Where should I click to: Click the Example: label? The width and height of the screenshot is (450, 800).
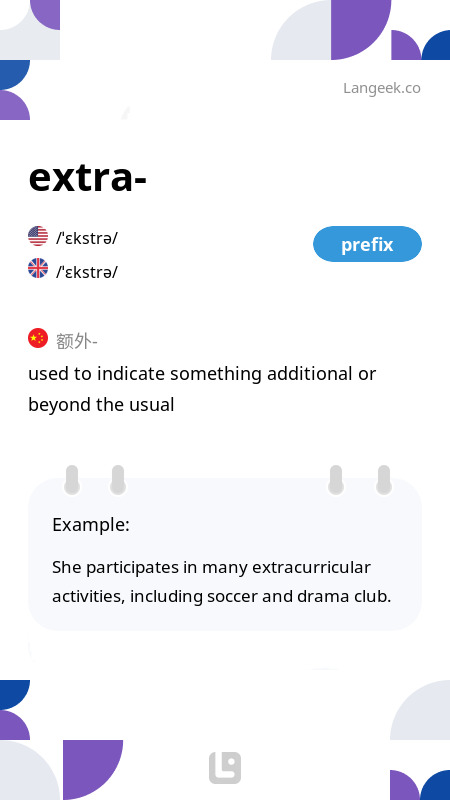click(x=91, y=524)
